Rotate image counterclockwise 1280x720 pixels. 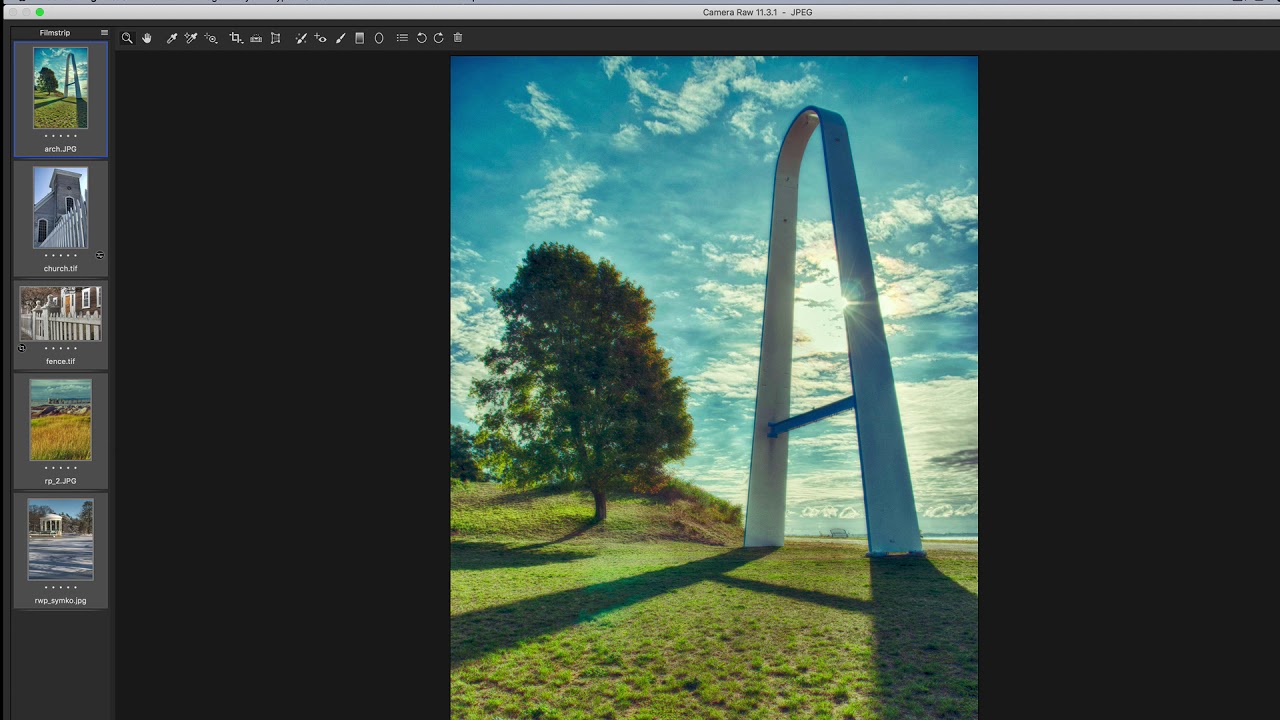pos(421,38)
